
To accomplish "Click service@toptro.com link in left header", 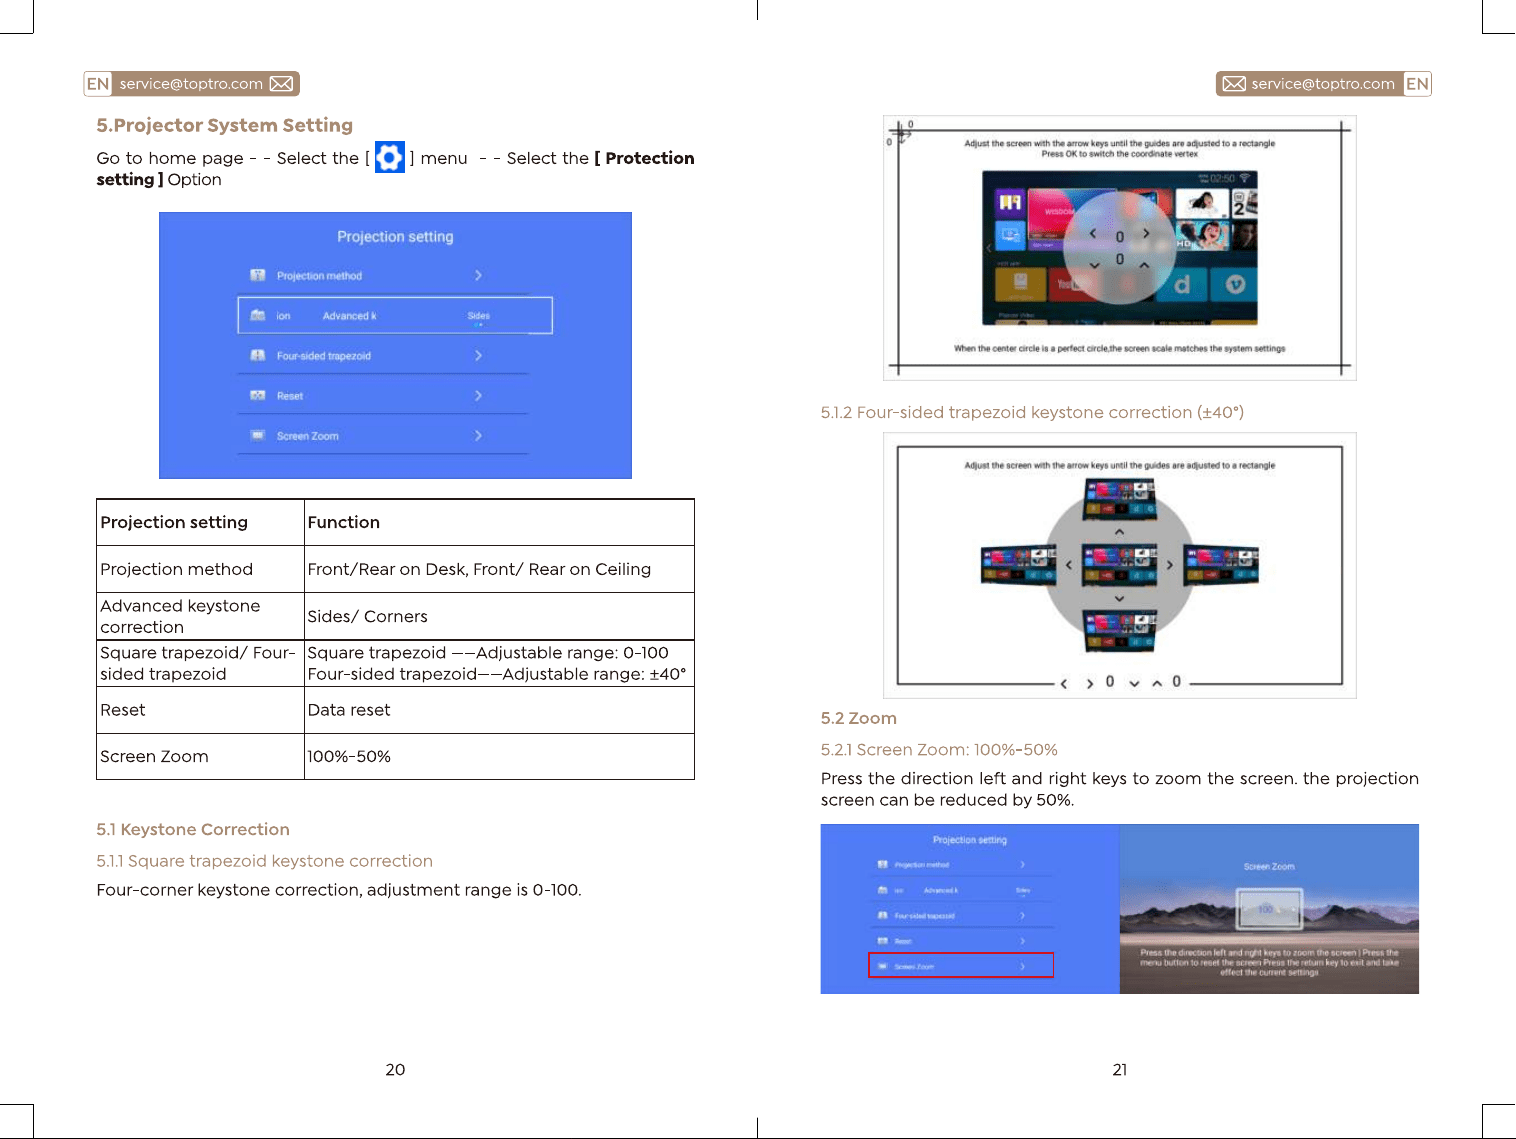I will 191,84.
